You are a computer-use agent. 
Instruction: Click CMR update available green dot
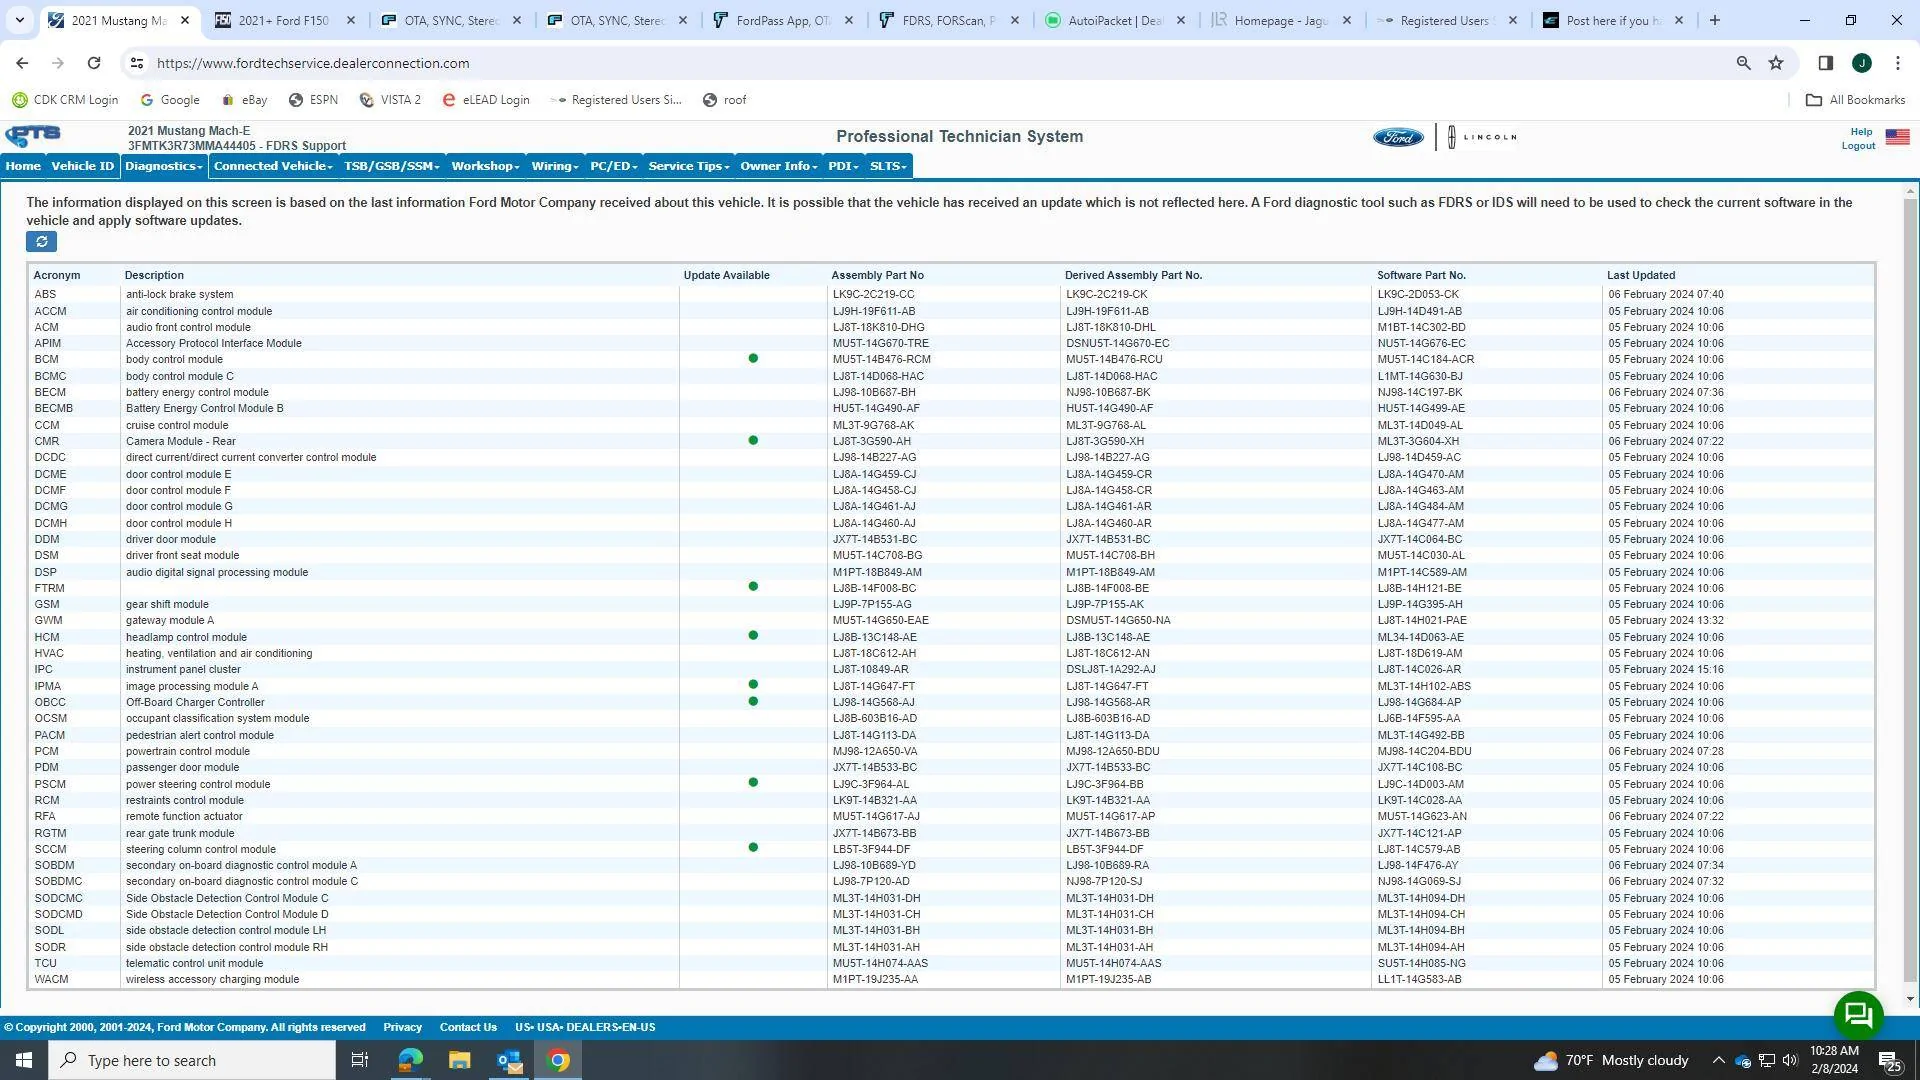tap(753, 440)
